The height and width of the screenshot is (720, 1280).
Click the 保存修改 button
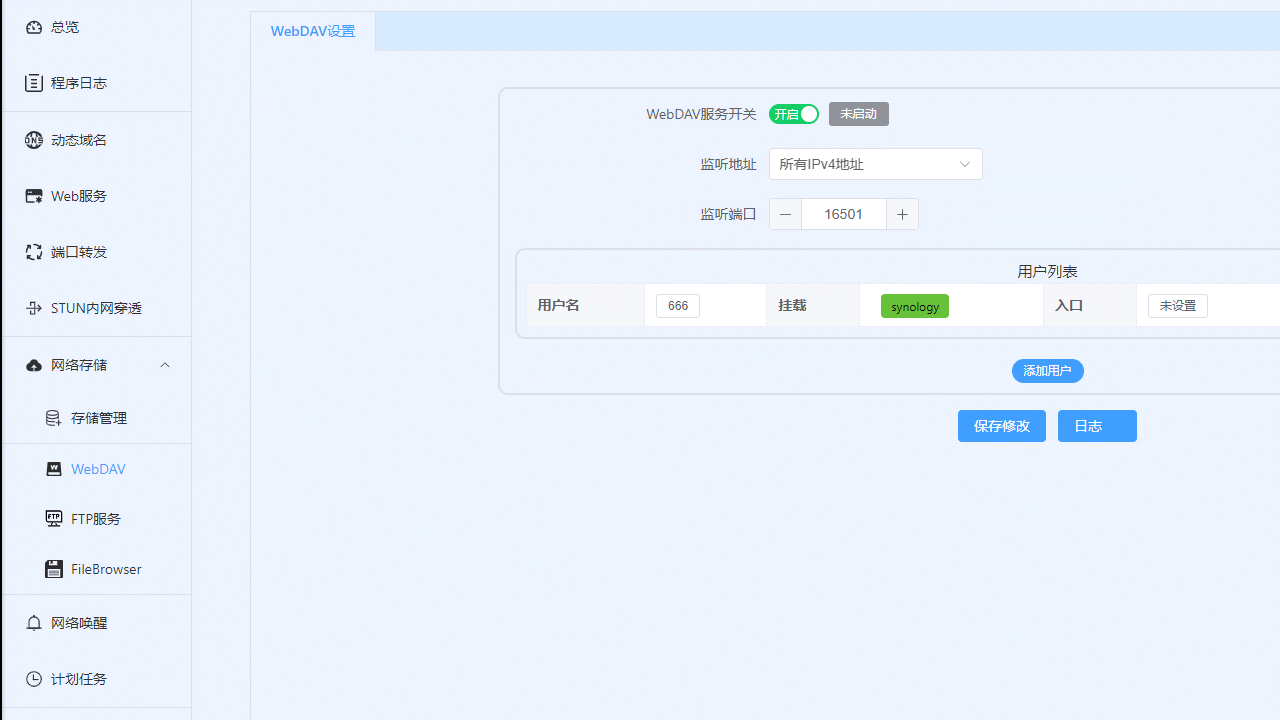(x=1001, y=426)
